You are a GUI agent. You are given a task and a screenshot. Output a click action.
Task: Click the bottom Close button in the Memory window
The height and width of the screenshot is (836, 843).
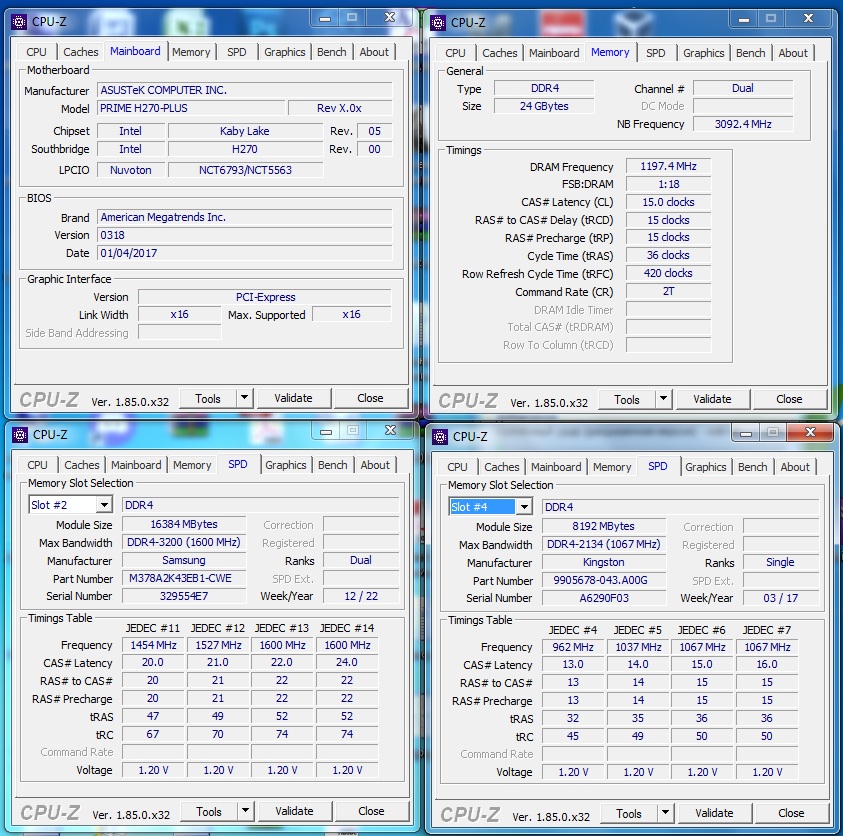789,399
